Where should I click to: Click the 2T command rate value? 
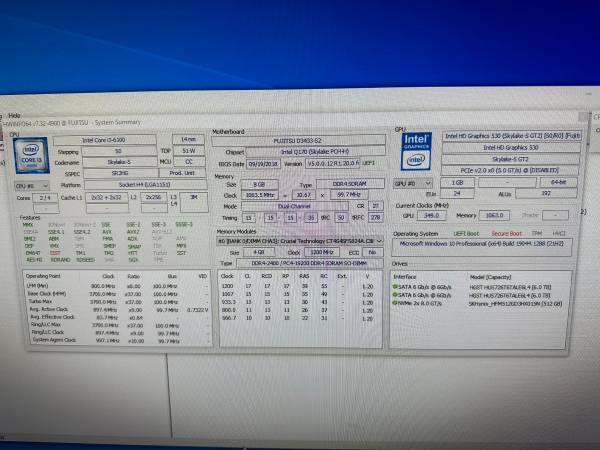(x=375, y=206)
